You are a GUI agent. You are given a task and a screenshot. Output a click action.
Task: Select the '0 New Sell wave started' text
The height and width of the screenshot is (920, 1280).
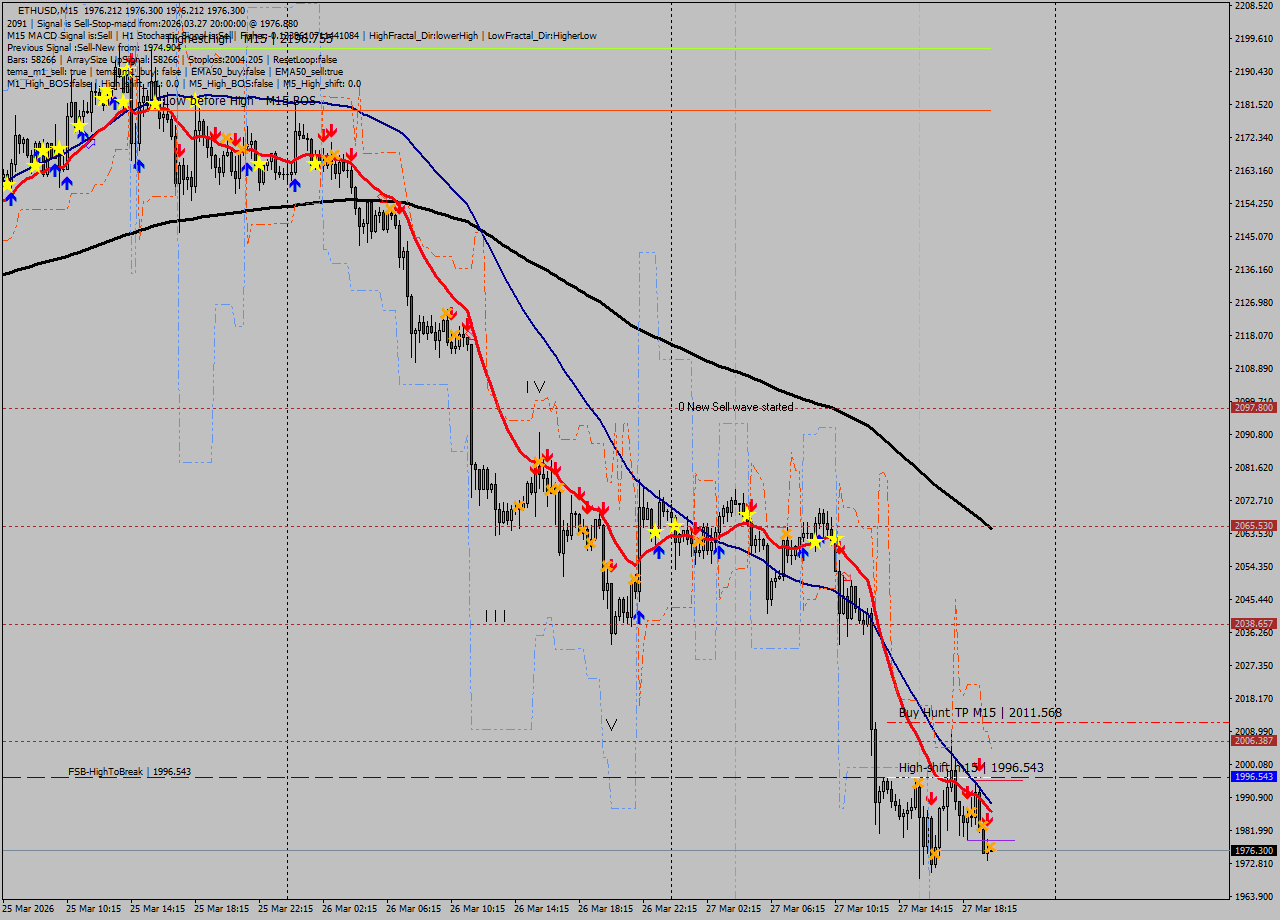(x=735, y=407)
